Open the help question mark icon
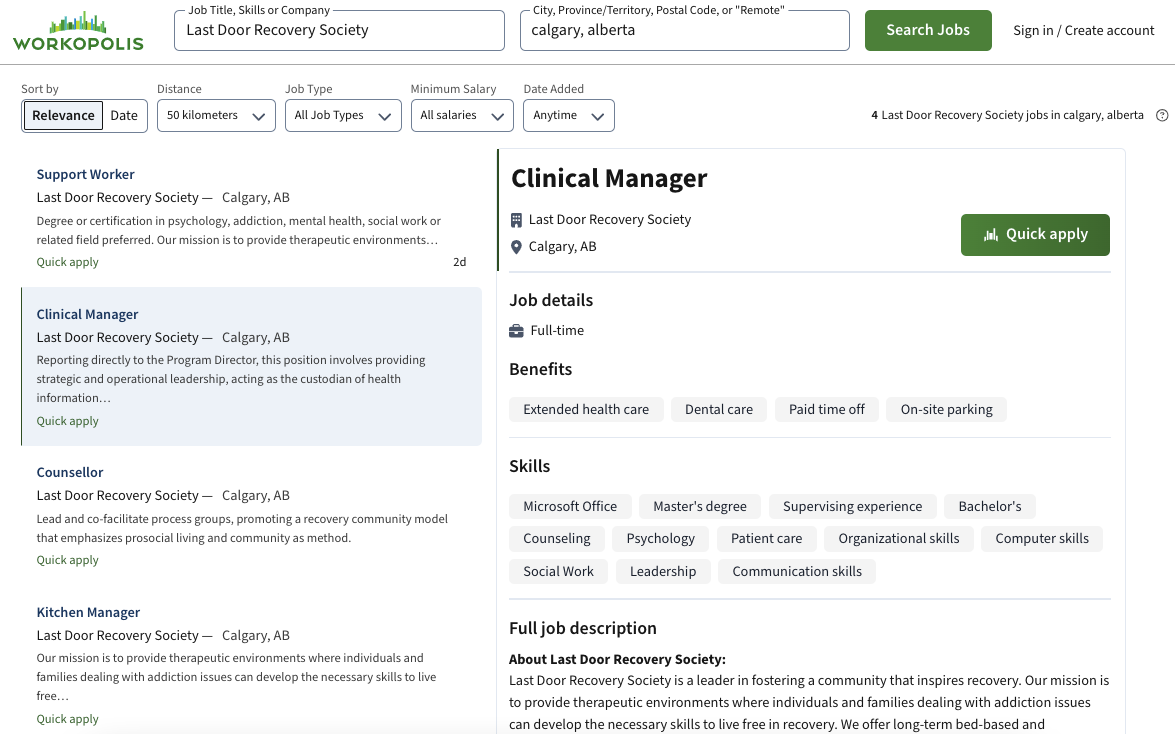 click(x=1163, y=115)
